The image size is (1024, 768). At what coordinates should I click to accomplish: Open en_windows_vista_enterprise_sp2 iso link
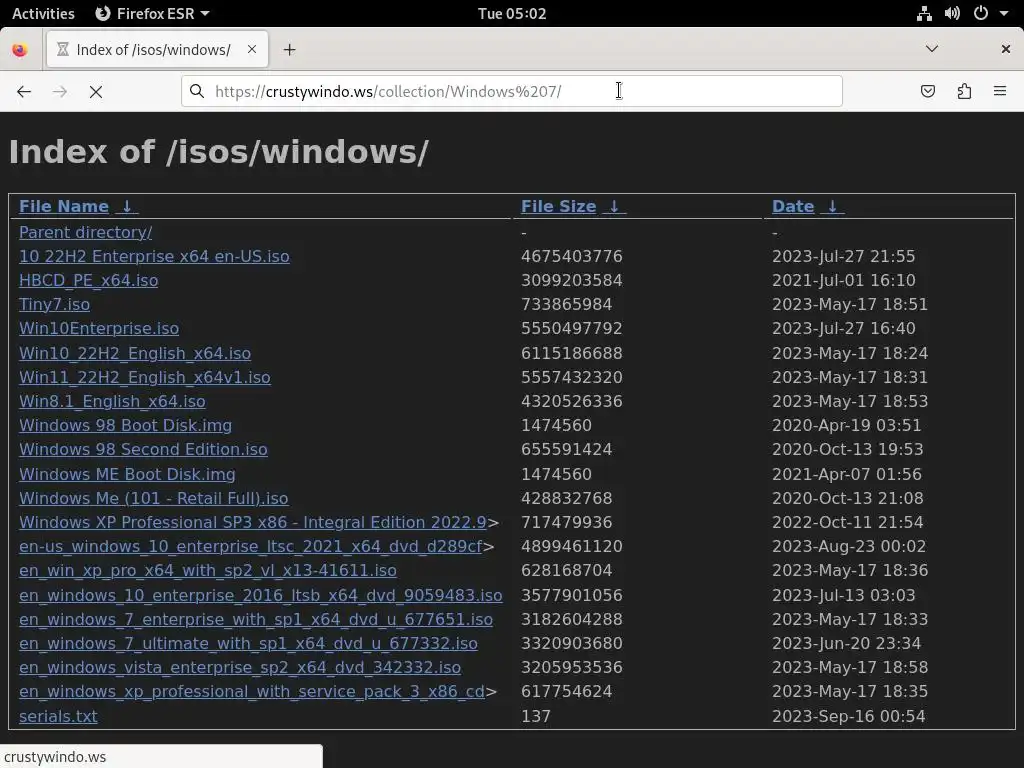point(240,667)
